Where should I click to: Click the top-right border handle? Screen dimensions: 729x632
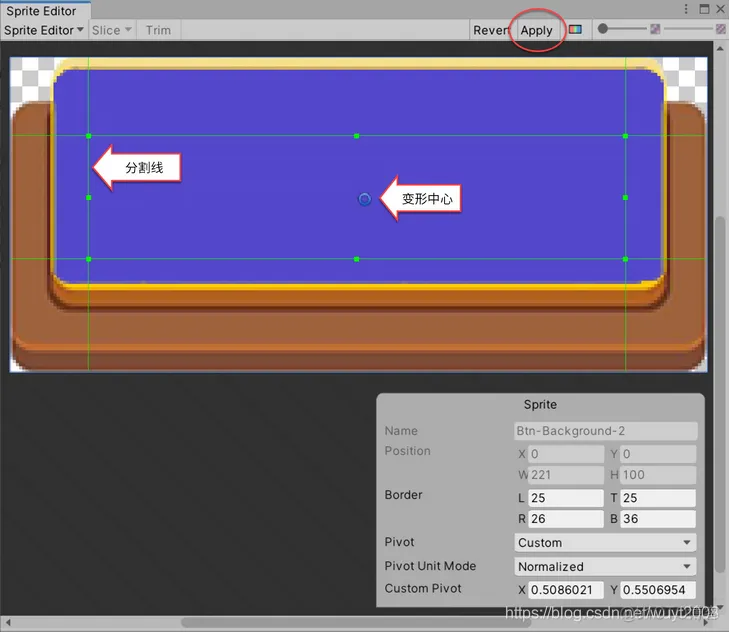tap(625, 136)
